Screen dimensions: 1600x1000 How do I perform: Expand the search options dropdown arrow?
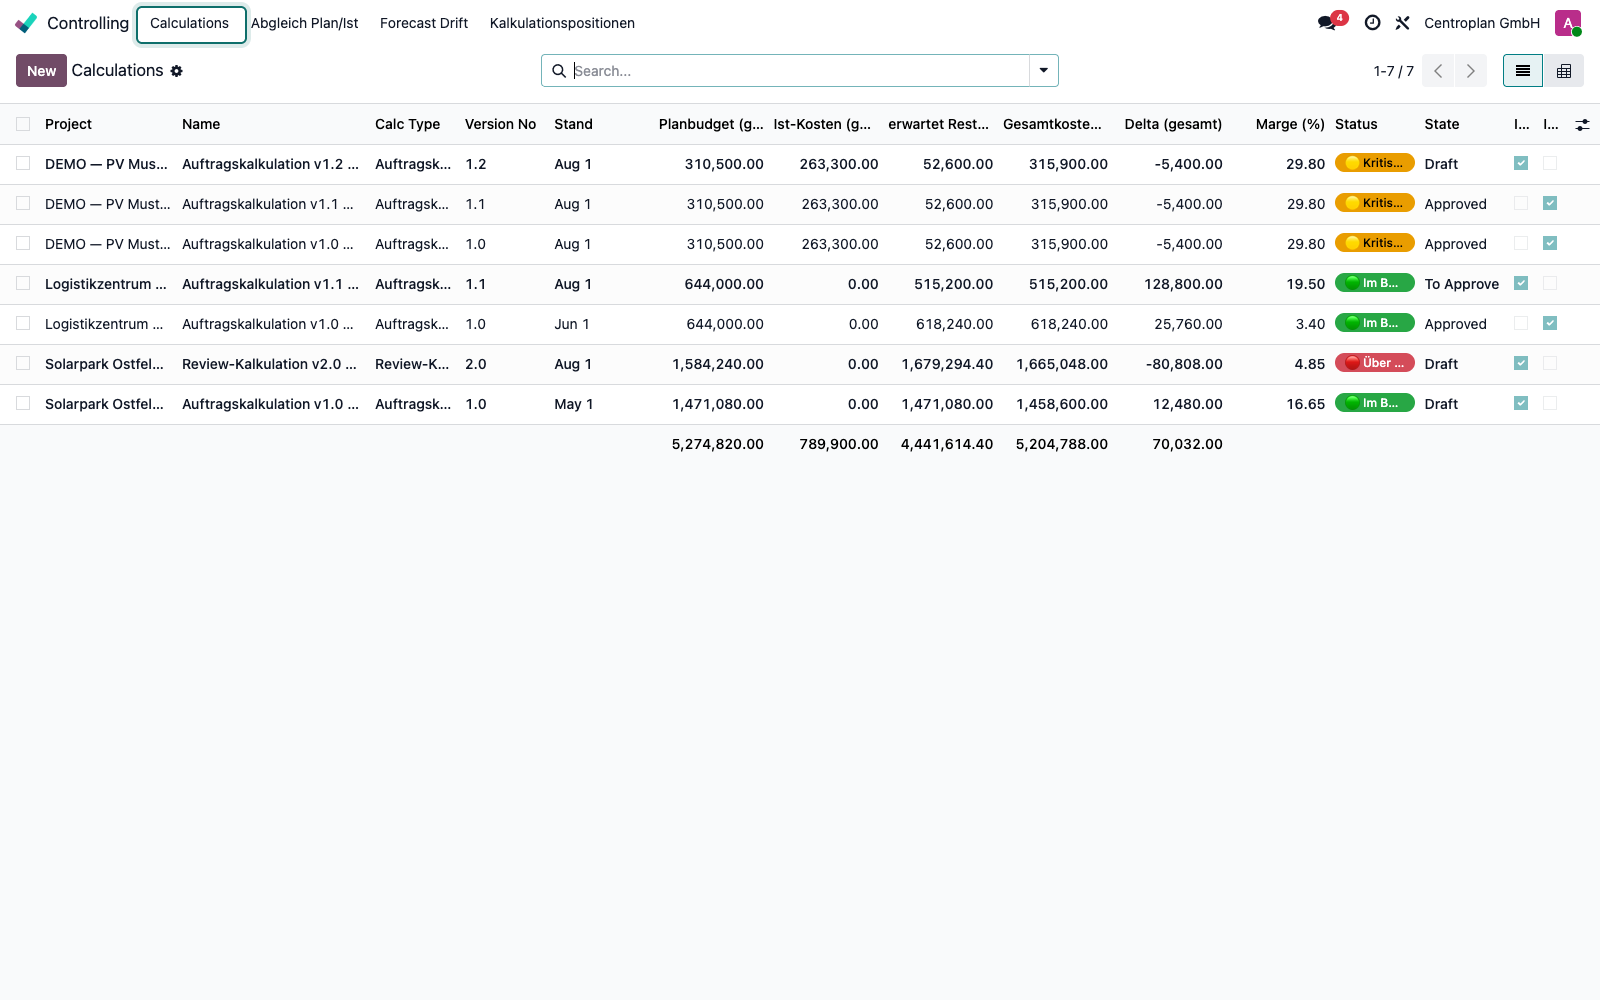coord(1043,71)
